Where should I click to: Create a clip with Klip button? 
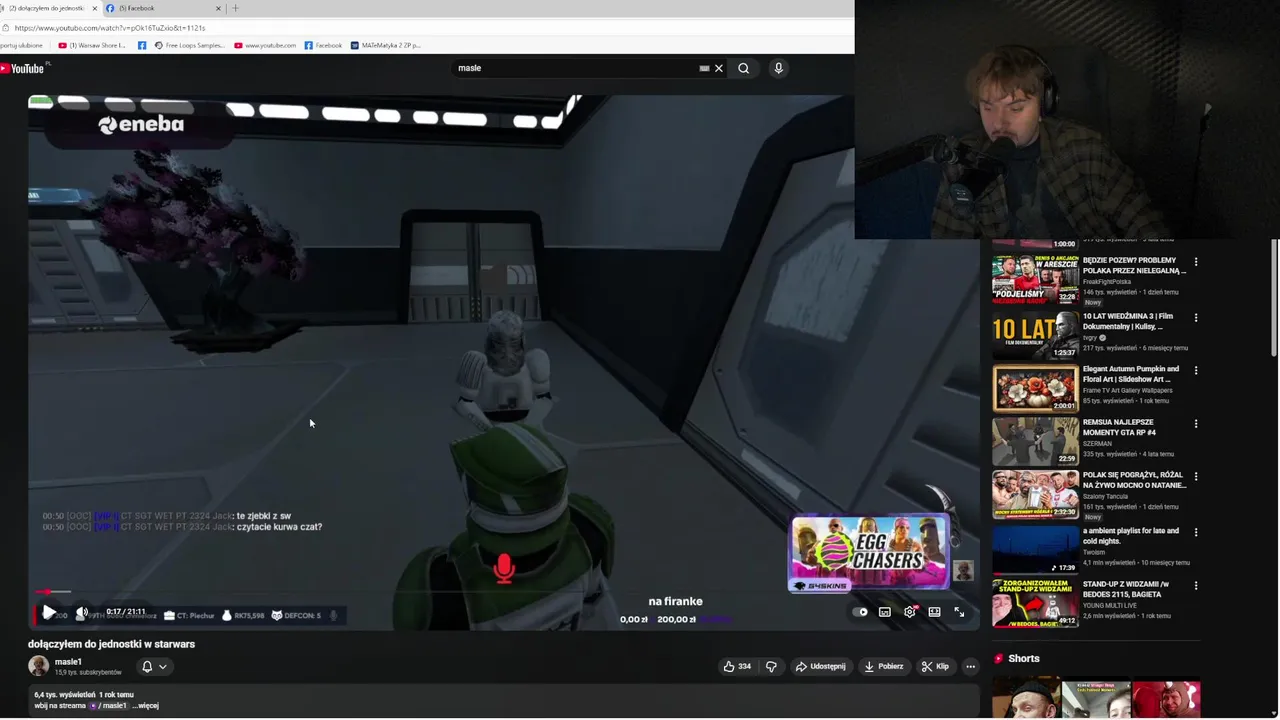tap(935, 666)
